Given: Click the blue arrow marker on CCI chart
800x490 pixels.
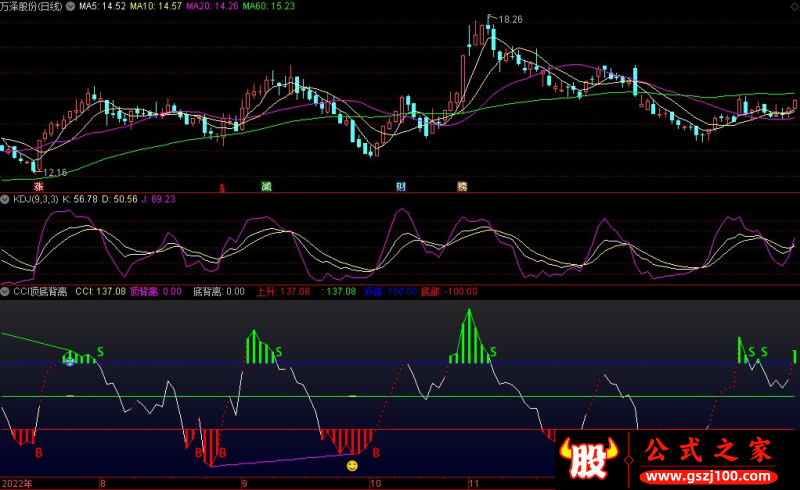Looking at the screenshot, I should (69, 359).
